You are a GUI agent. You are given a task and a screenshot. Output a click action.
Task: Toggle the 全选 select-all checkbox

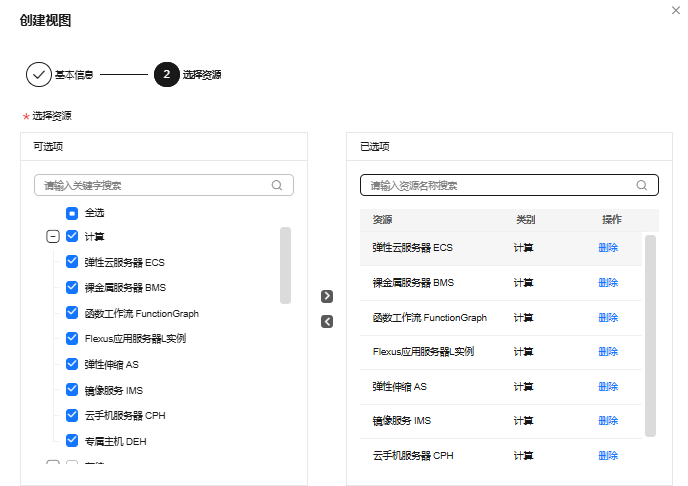tap(72, 213)
